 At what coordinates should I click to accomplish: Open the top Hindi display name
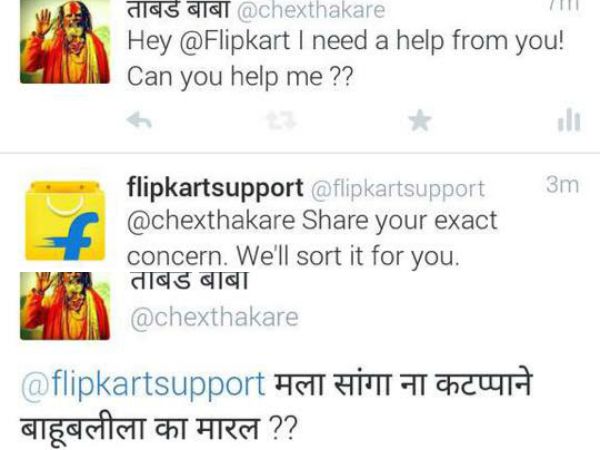[x=179, y=9]
